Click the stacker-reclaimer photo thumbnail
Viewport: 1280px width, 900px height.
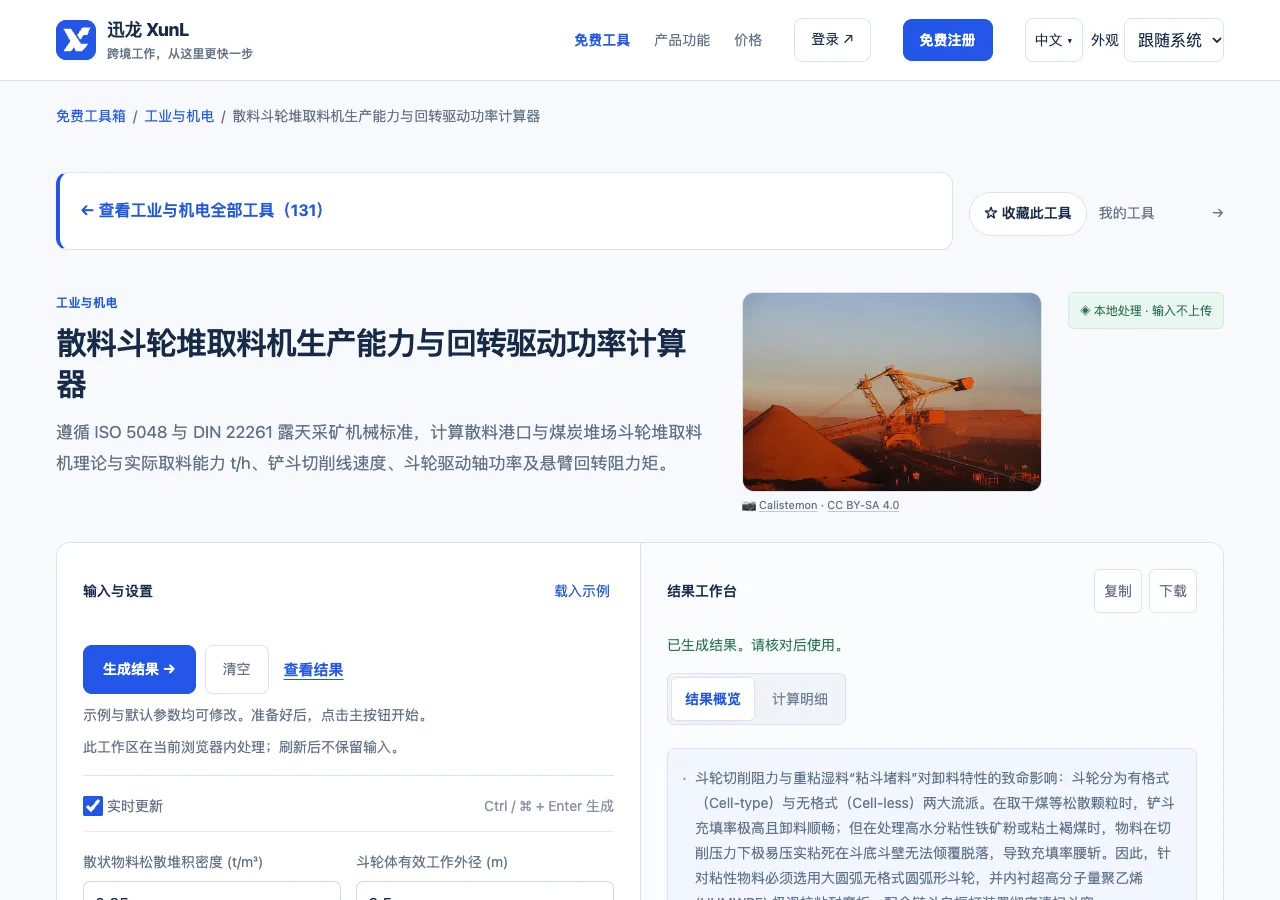[x=892, y=392]
